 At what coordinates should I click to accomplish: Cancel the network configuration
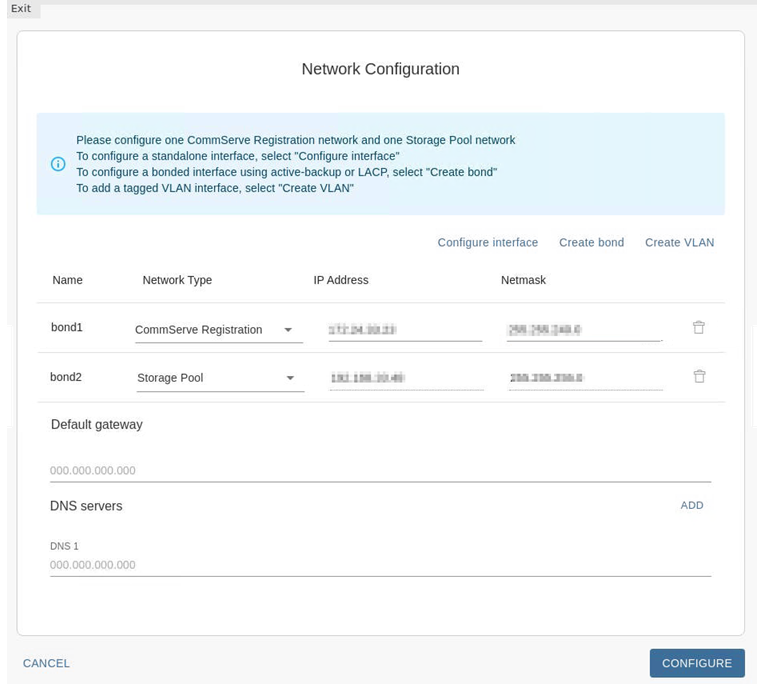coord(47,664)
